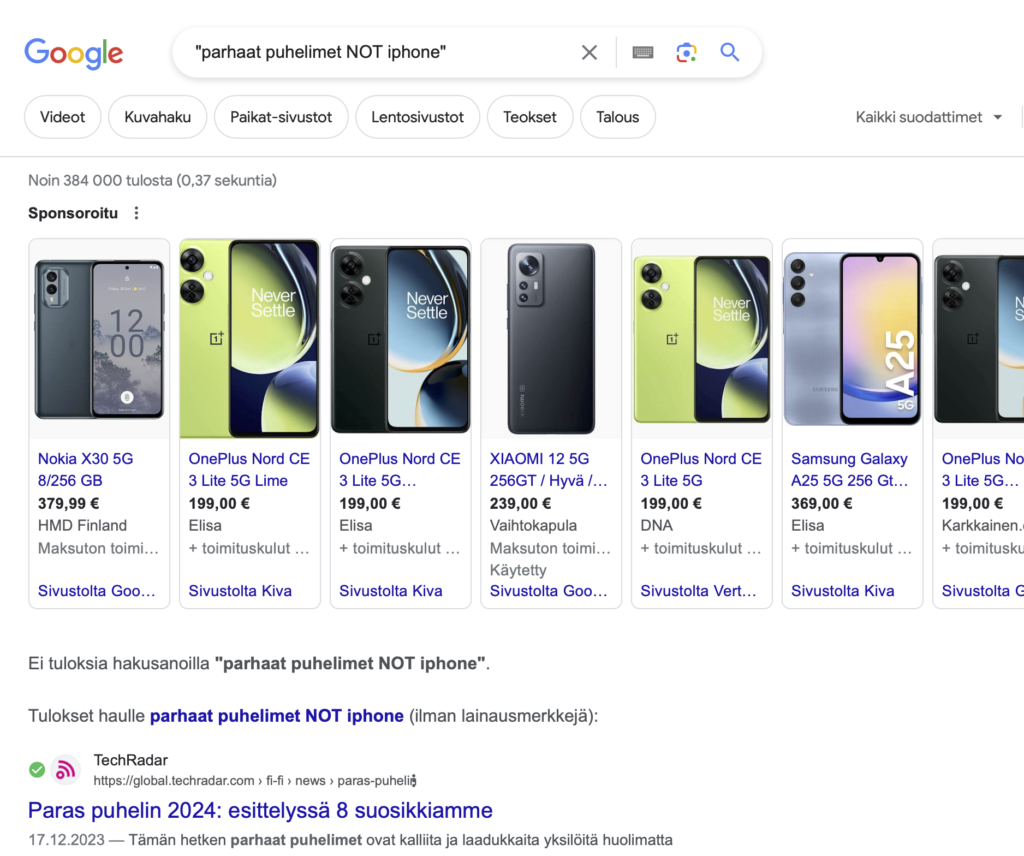The width and height of the screenshot is (1024, 856).
Task: Click inside the Google search text field
Action: [380, 53]
